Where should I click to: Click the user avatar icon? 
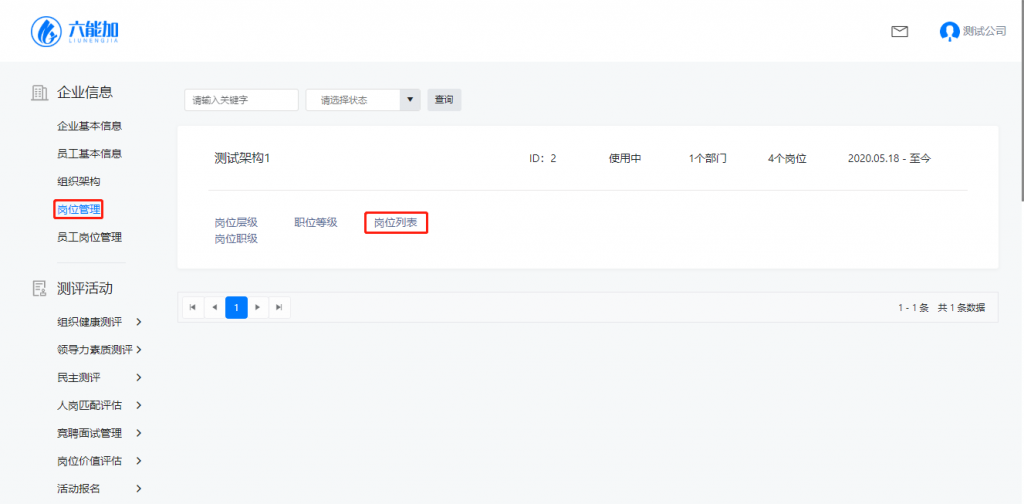click(949, 31)
